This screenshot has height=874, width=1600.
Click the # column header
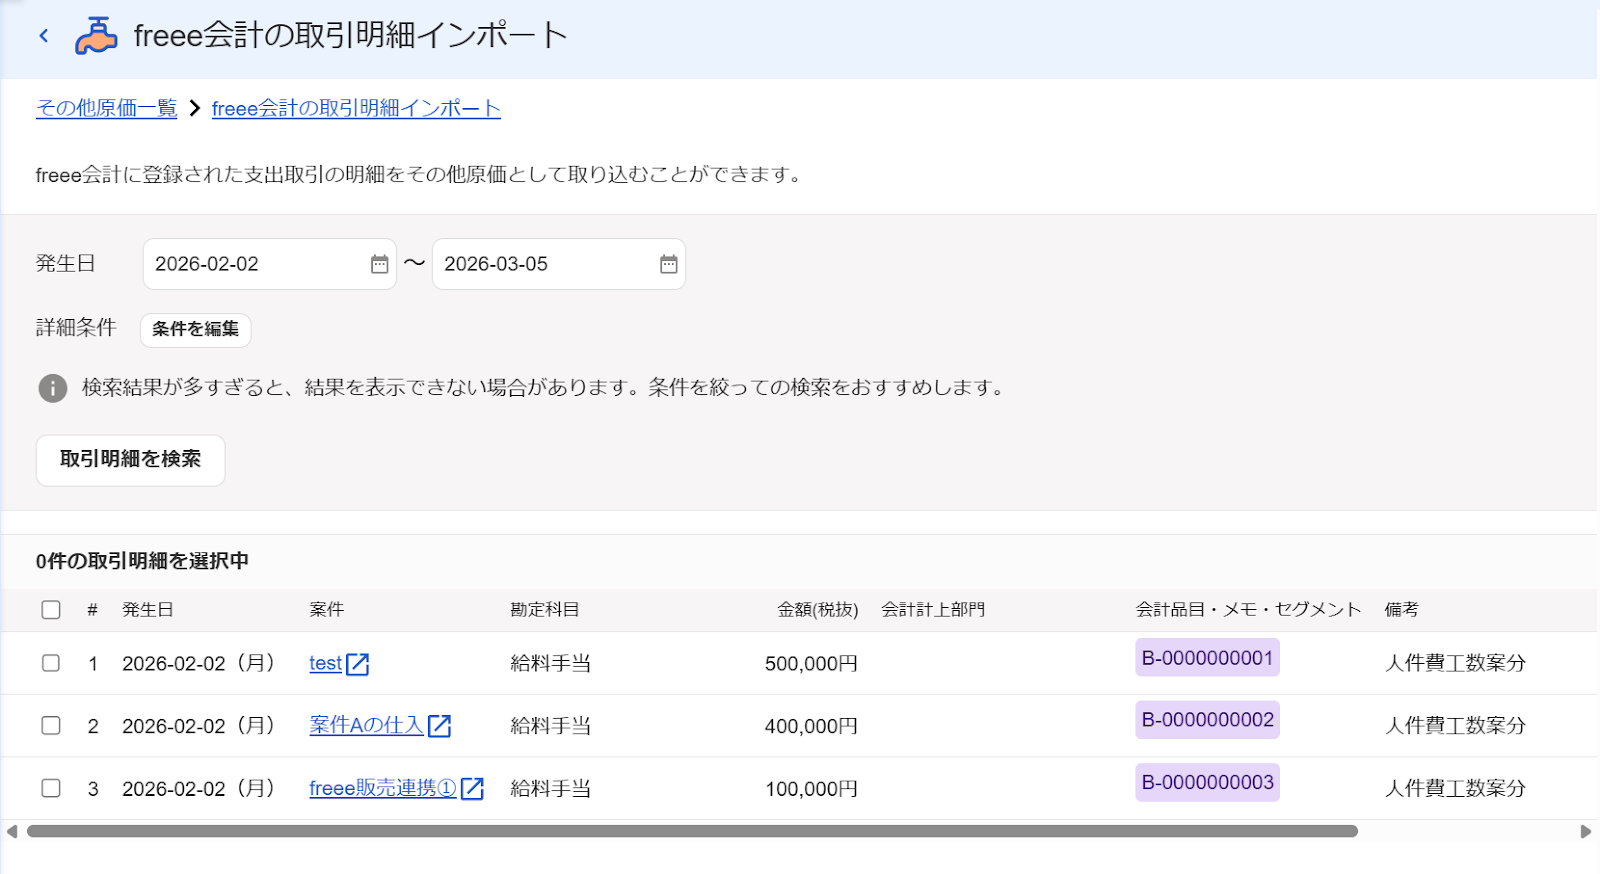[x=92, y=610]
